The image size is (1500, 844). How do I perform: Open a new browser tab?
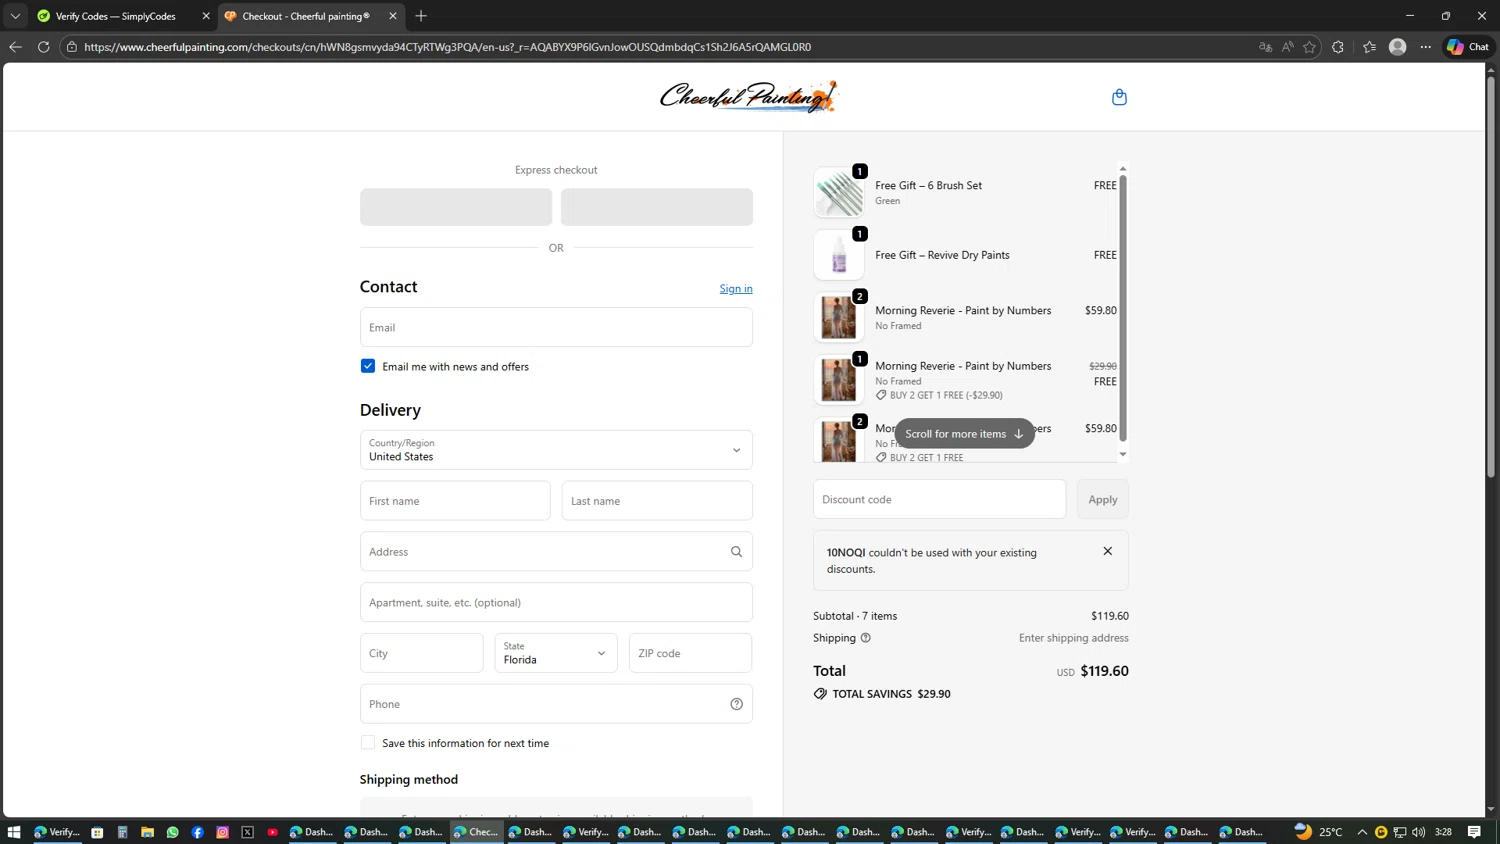(x=421, y=16)
